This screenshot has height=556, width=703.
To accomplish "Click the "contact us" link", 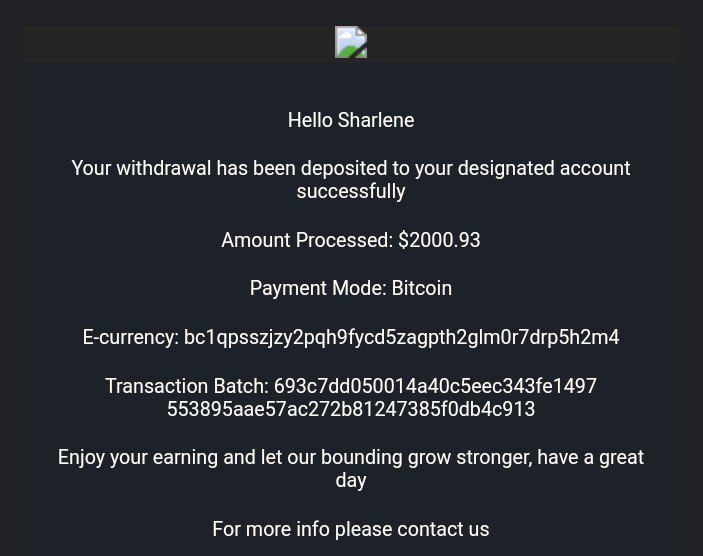I will 443,529.
